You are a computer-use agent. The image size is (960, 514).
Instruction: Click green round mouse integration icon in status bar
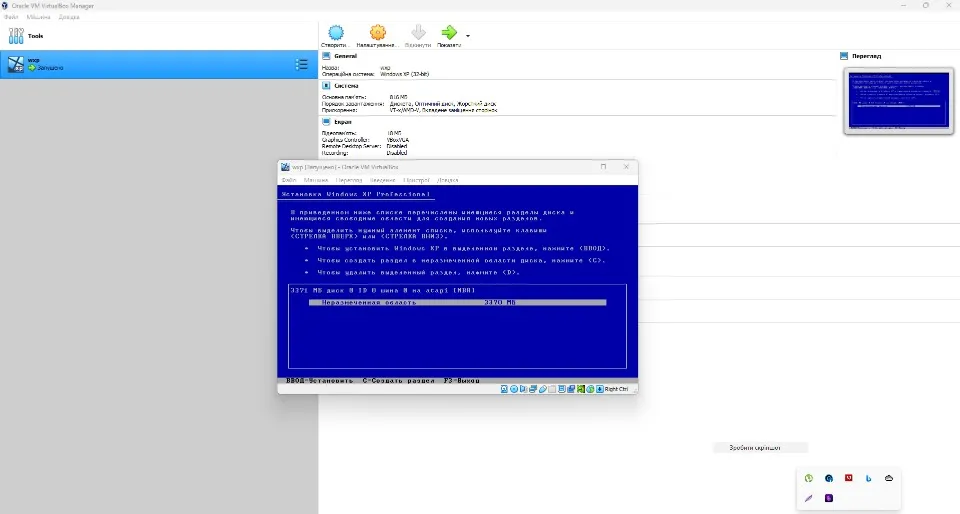pyautogui.click(x=590, y=389)
